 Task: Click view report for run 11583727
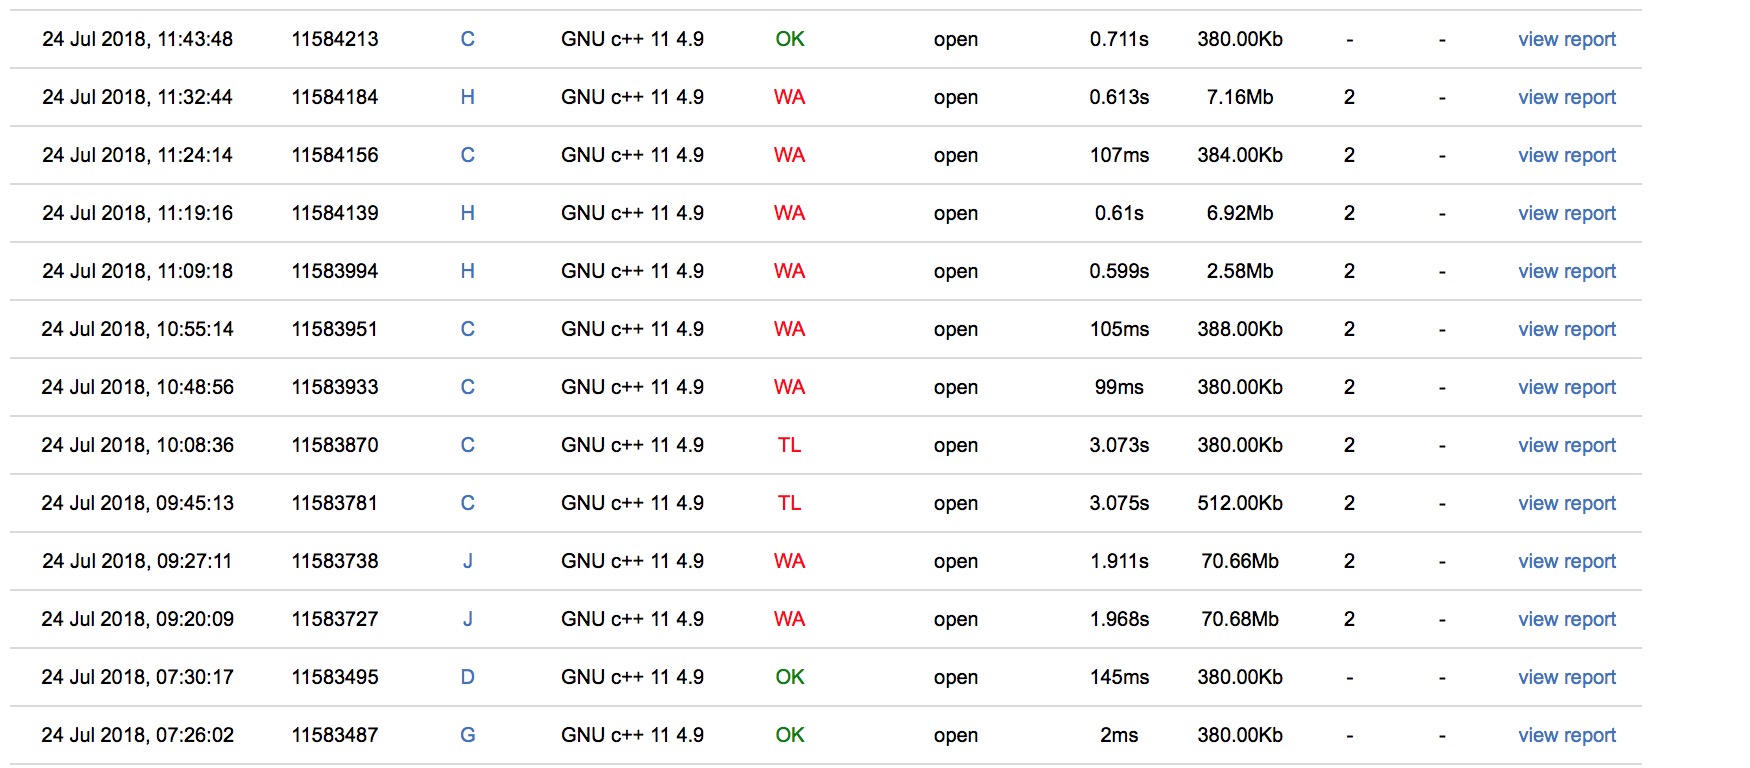[1566, 619]
